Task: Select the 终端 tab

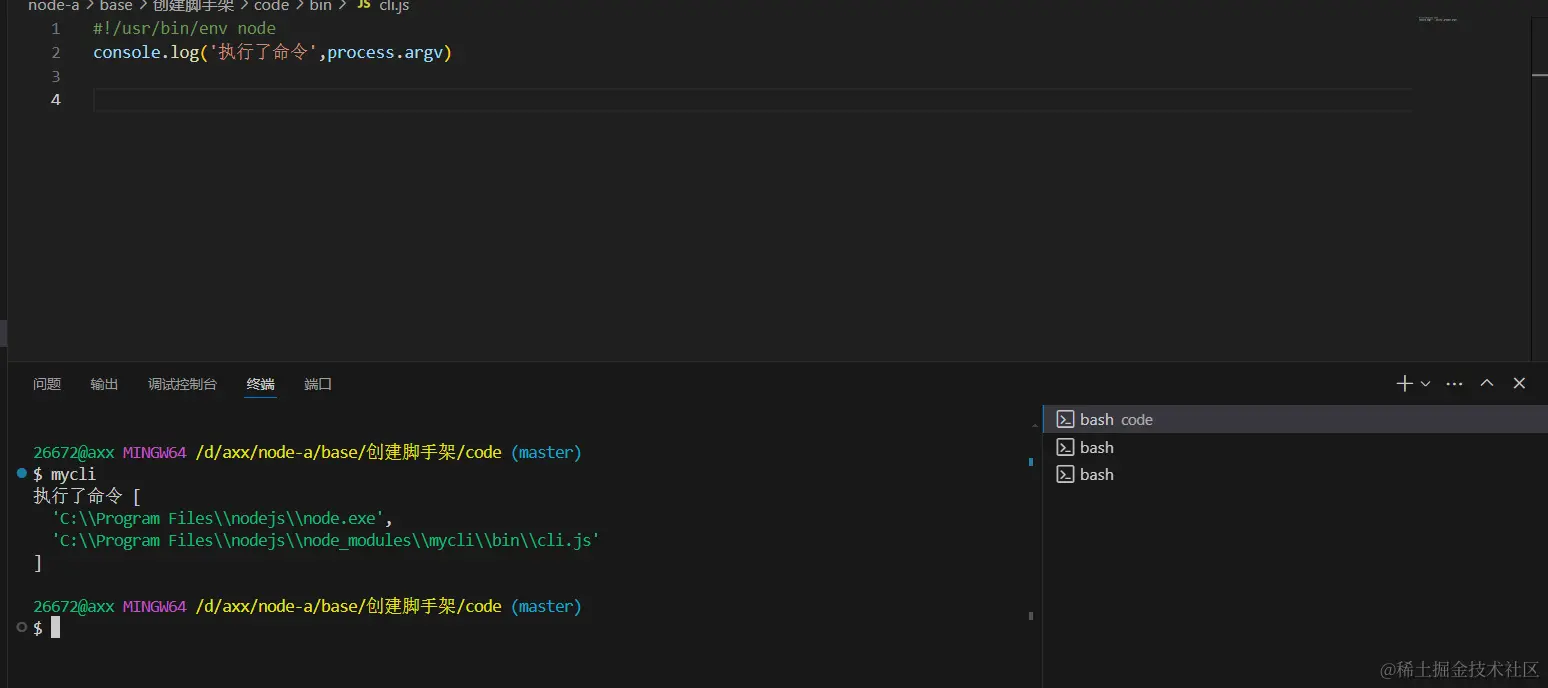Action: (x=261, y=384)
